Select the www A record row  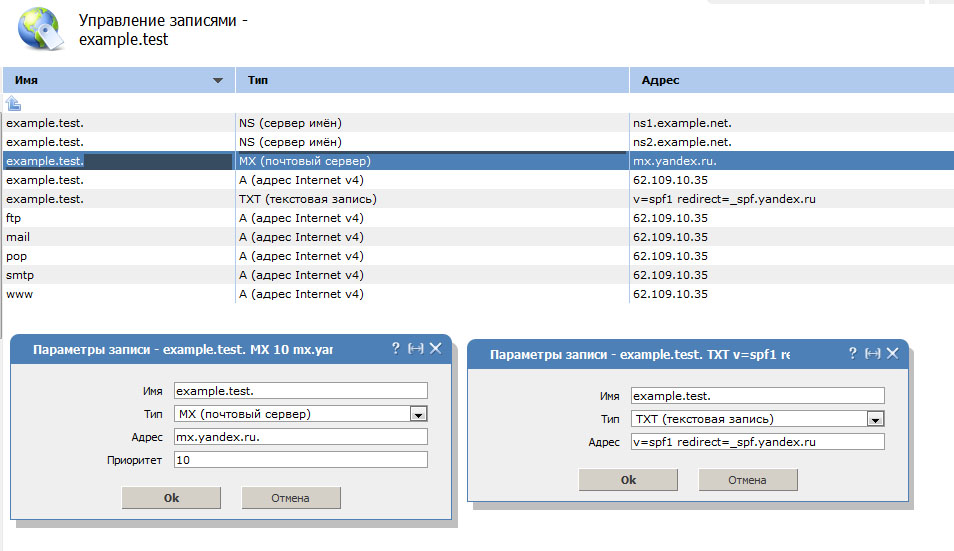coord(300,294)
